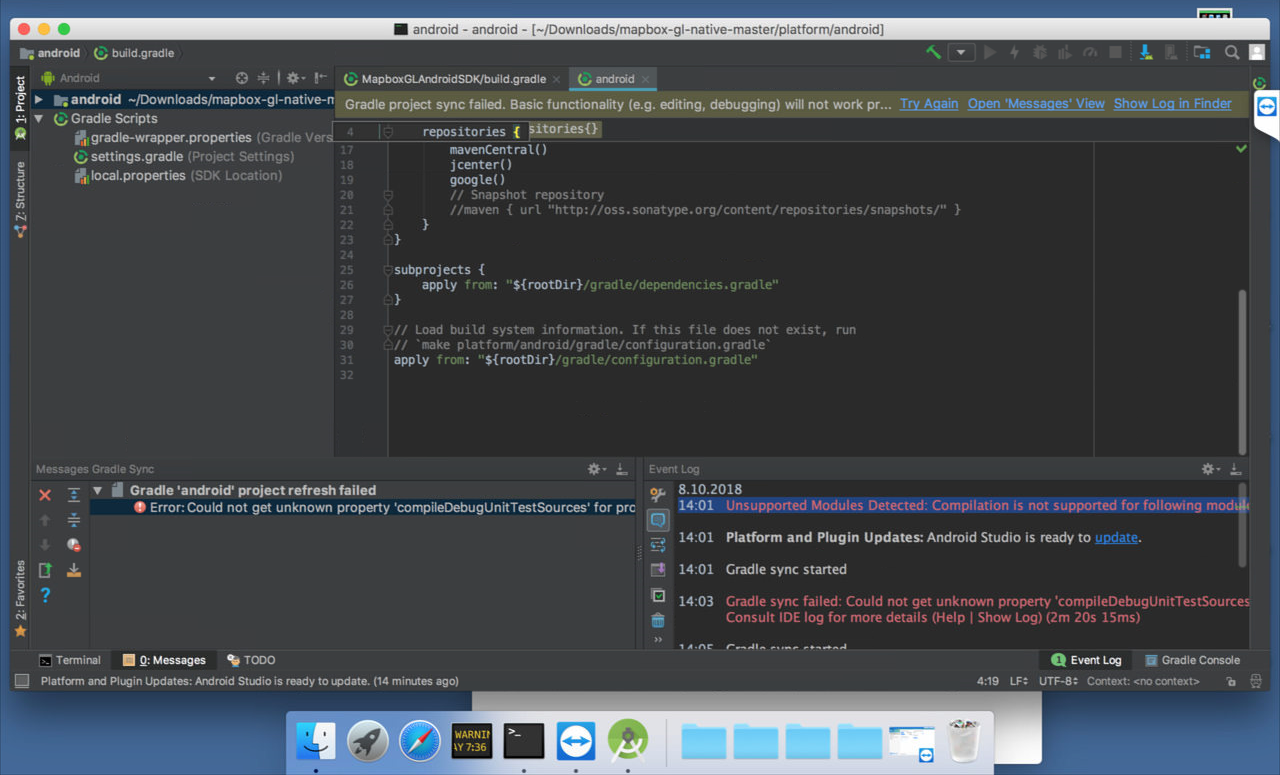Select local.properties in project tree
The height and width of the screenshot is (775, 1280).
138,176
